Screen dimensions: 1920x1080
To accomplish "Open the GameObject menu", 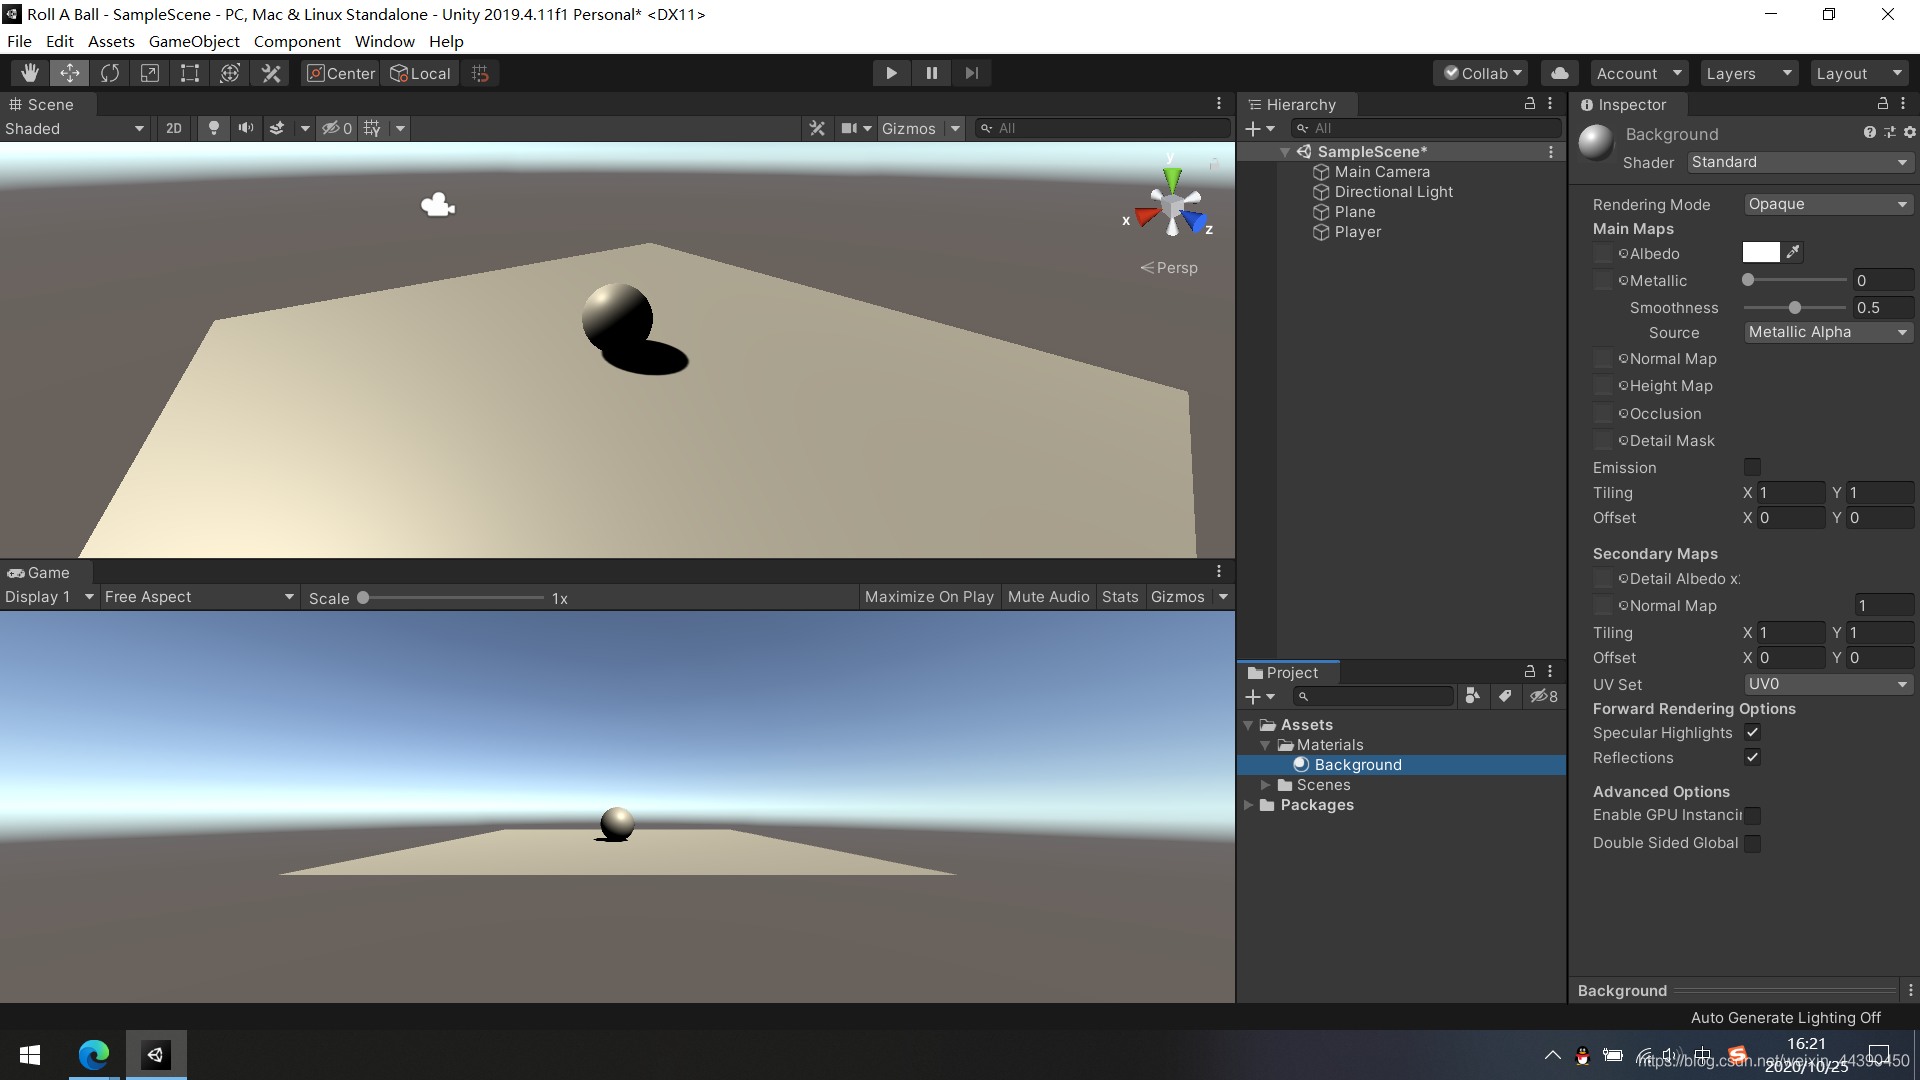I will [194, 41].
